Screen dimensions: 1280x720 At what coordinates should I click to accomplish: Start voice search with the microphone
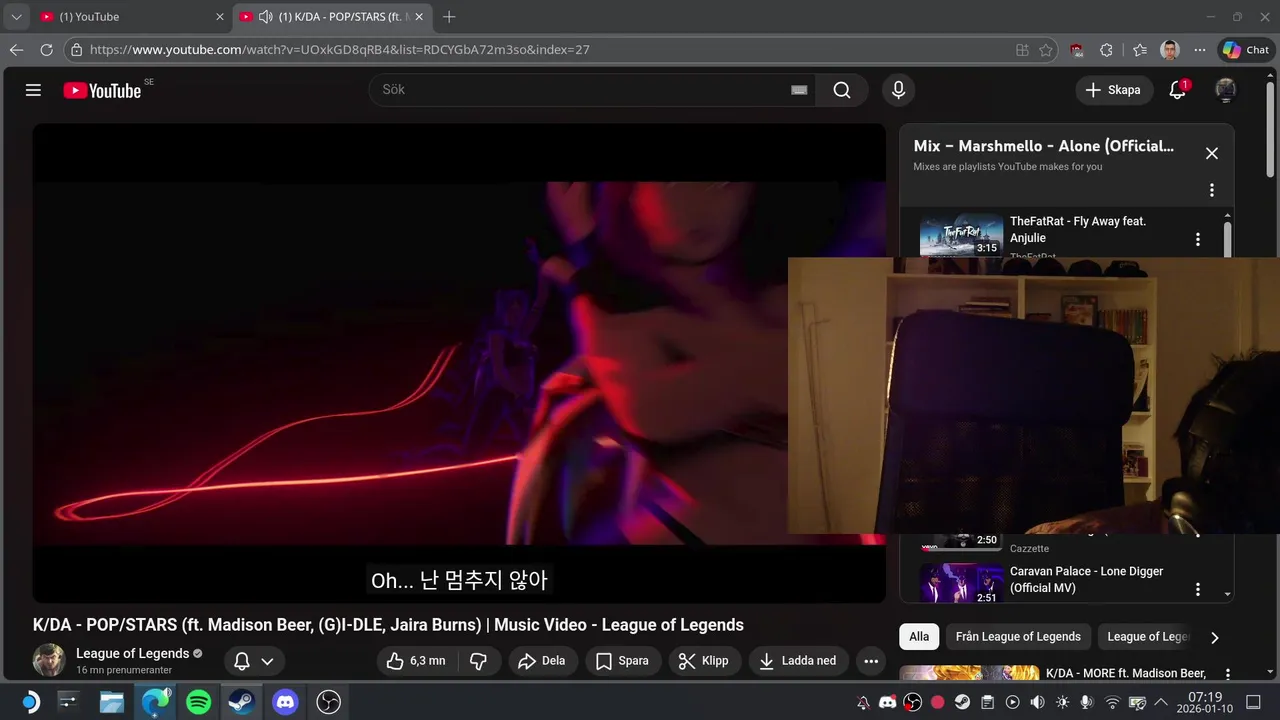tap(898, 90)
